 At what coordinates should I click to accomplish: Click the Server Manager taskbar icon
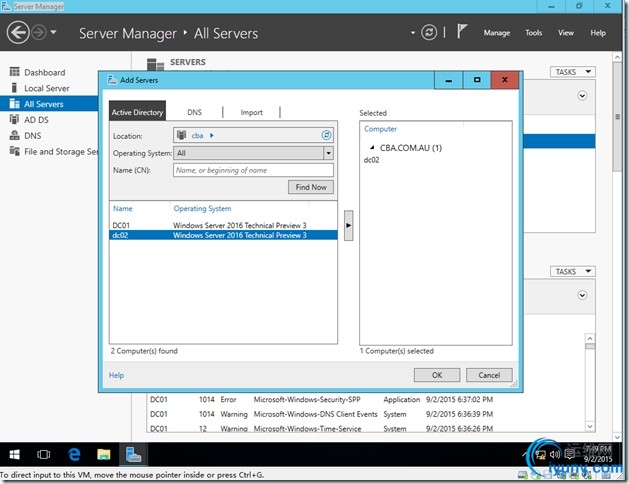point(133,454)
